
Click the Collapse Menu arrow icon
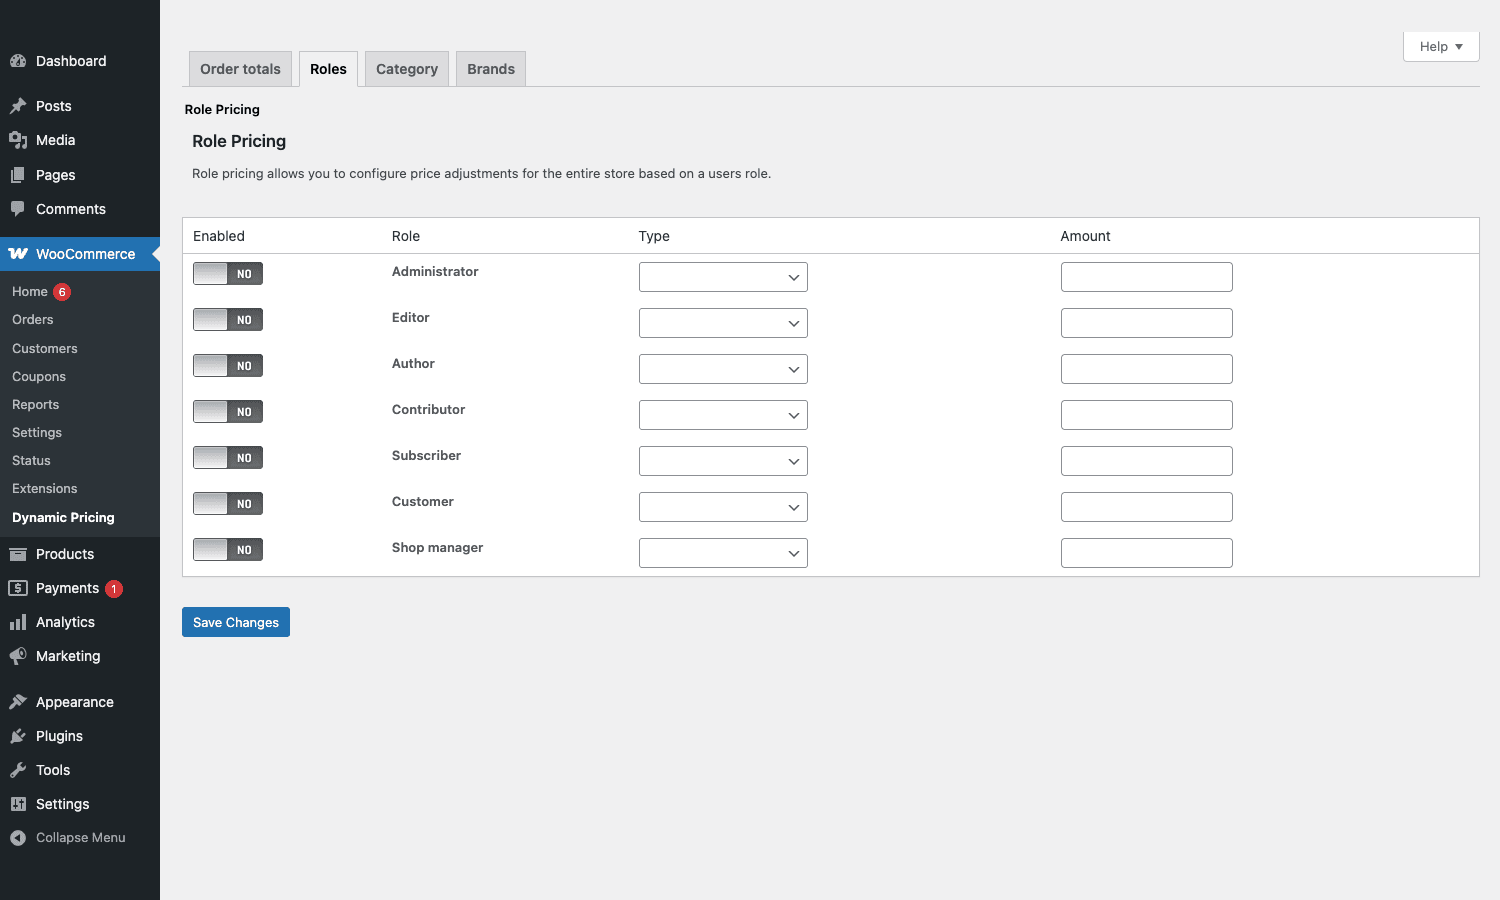click(x=18, y=838)
